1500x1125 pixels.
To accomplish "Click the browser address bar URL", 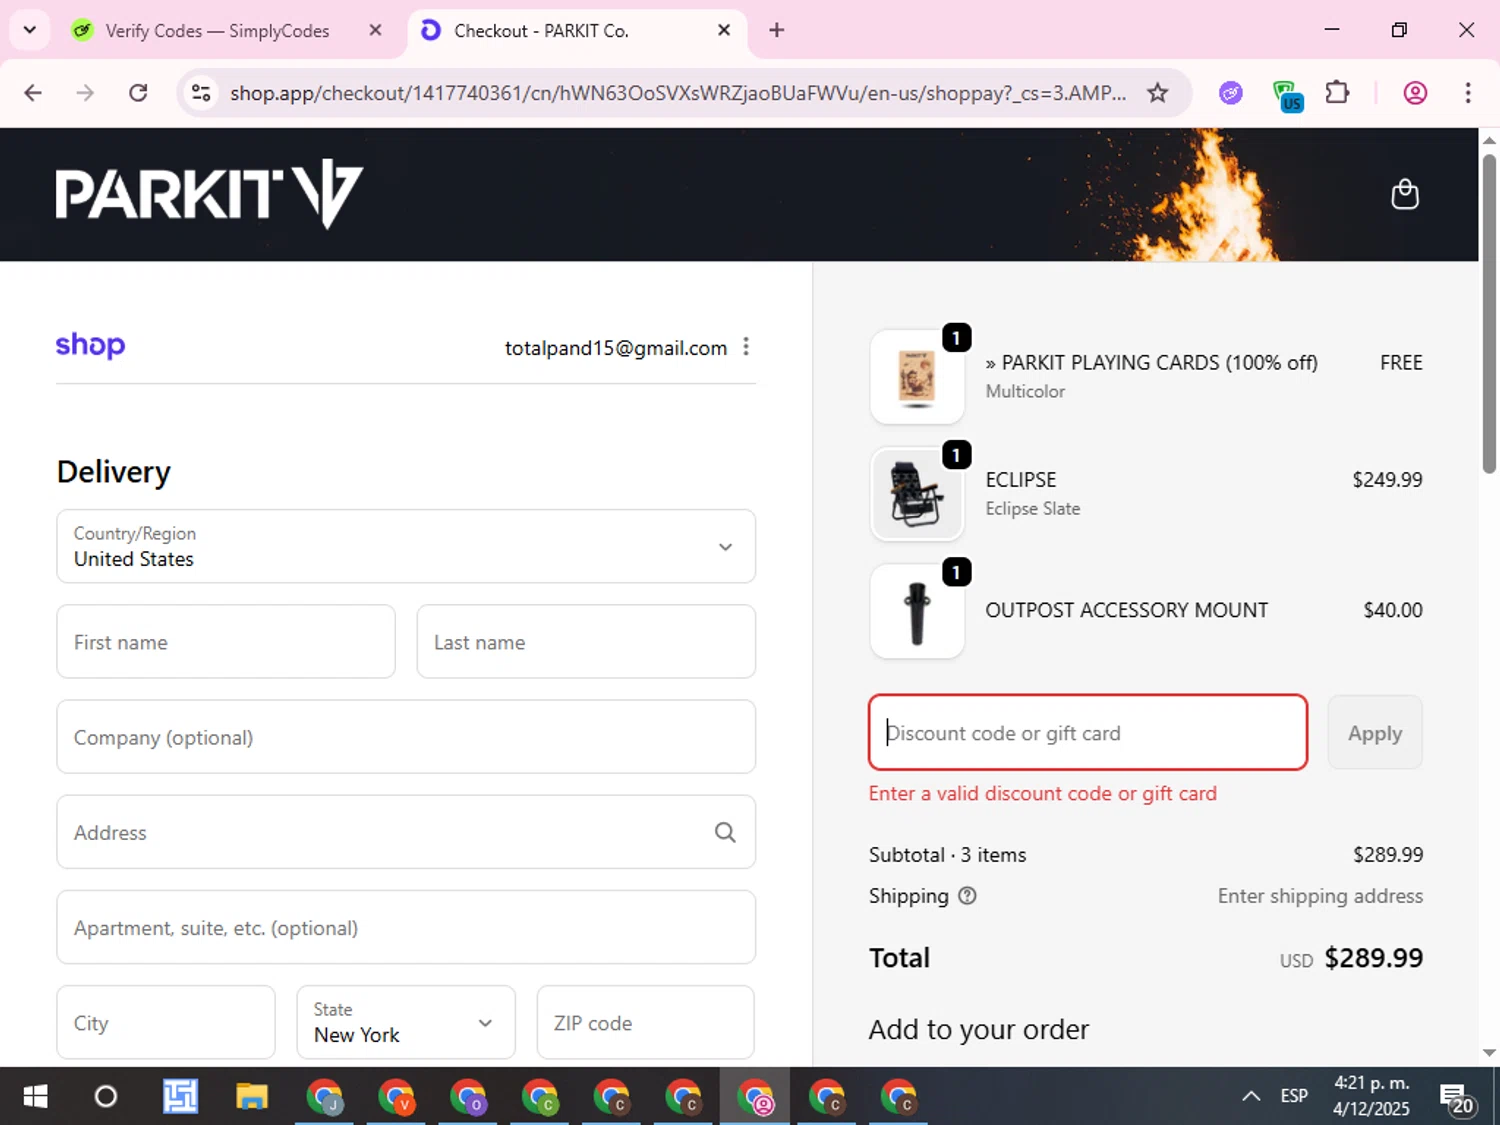I will coord(677,93).
